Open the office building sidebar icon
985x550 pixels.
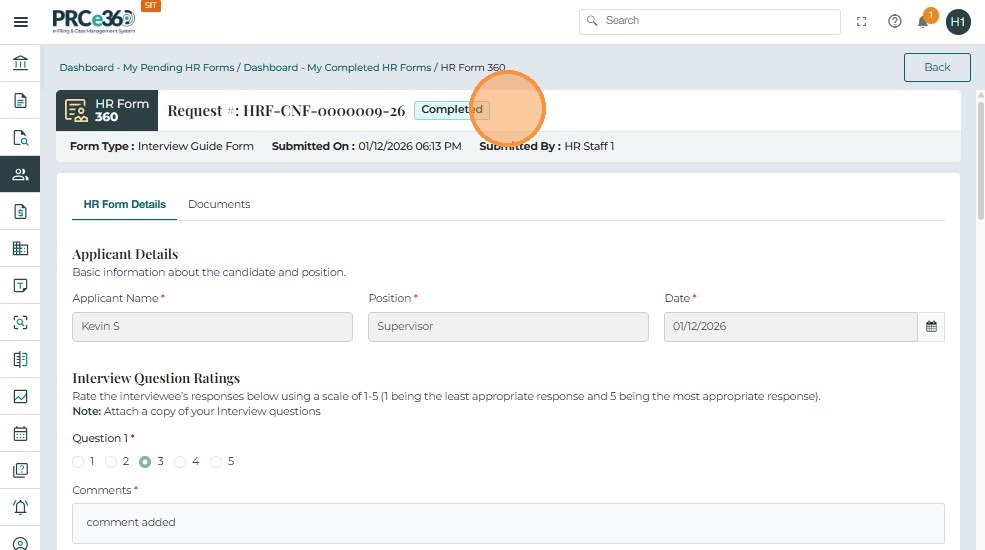[x=20, y=249]
